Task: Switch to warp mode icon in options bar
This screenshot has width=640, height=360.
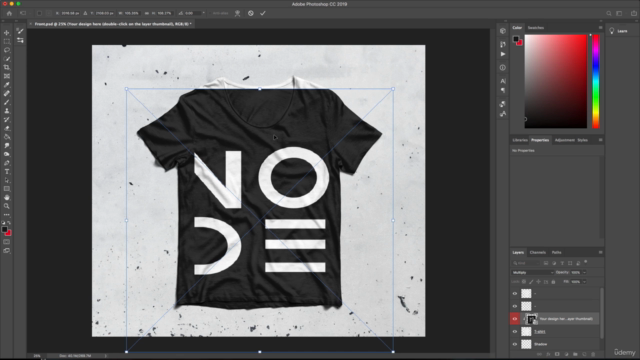Action: point(238,13)
